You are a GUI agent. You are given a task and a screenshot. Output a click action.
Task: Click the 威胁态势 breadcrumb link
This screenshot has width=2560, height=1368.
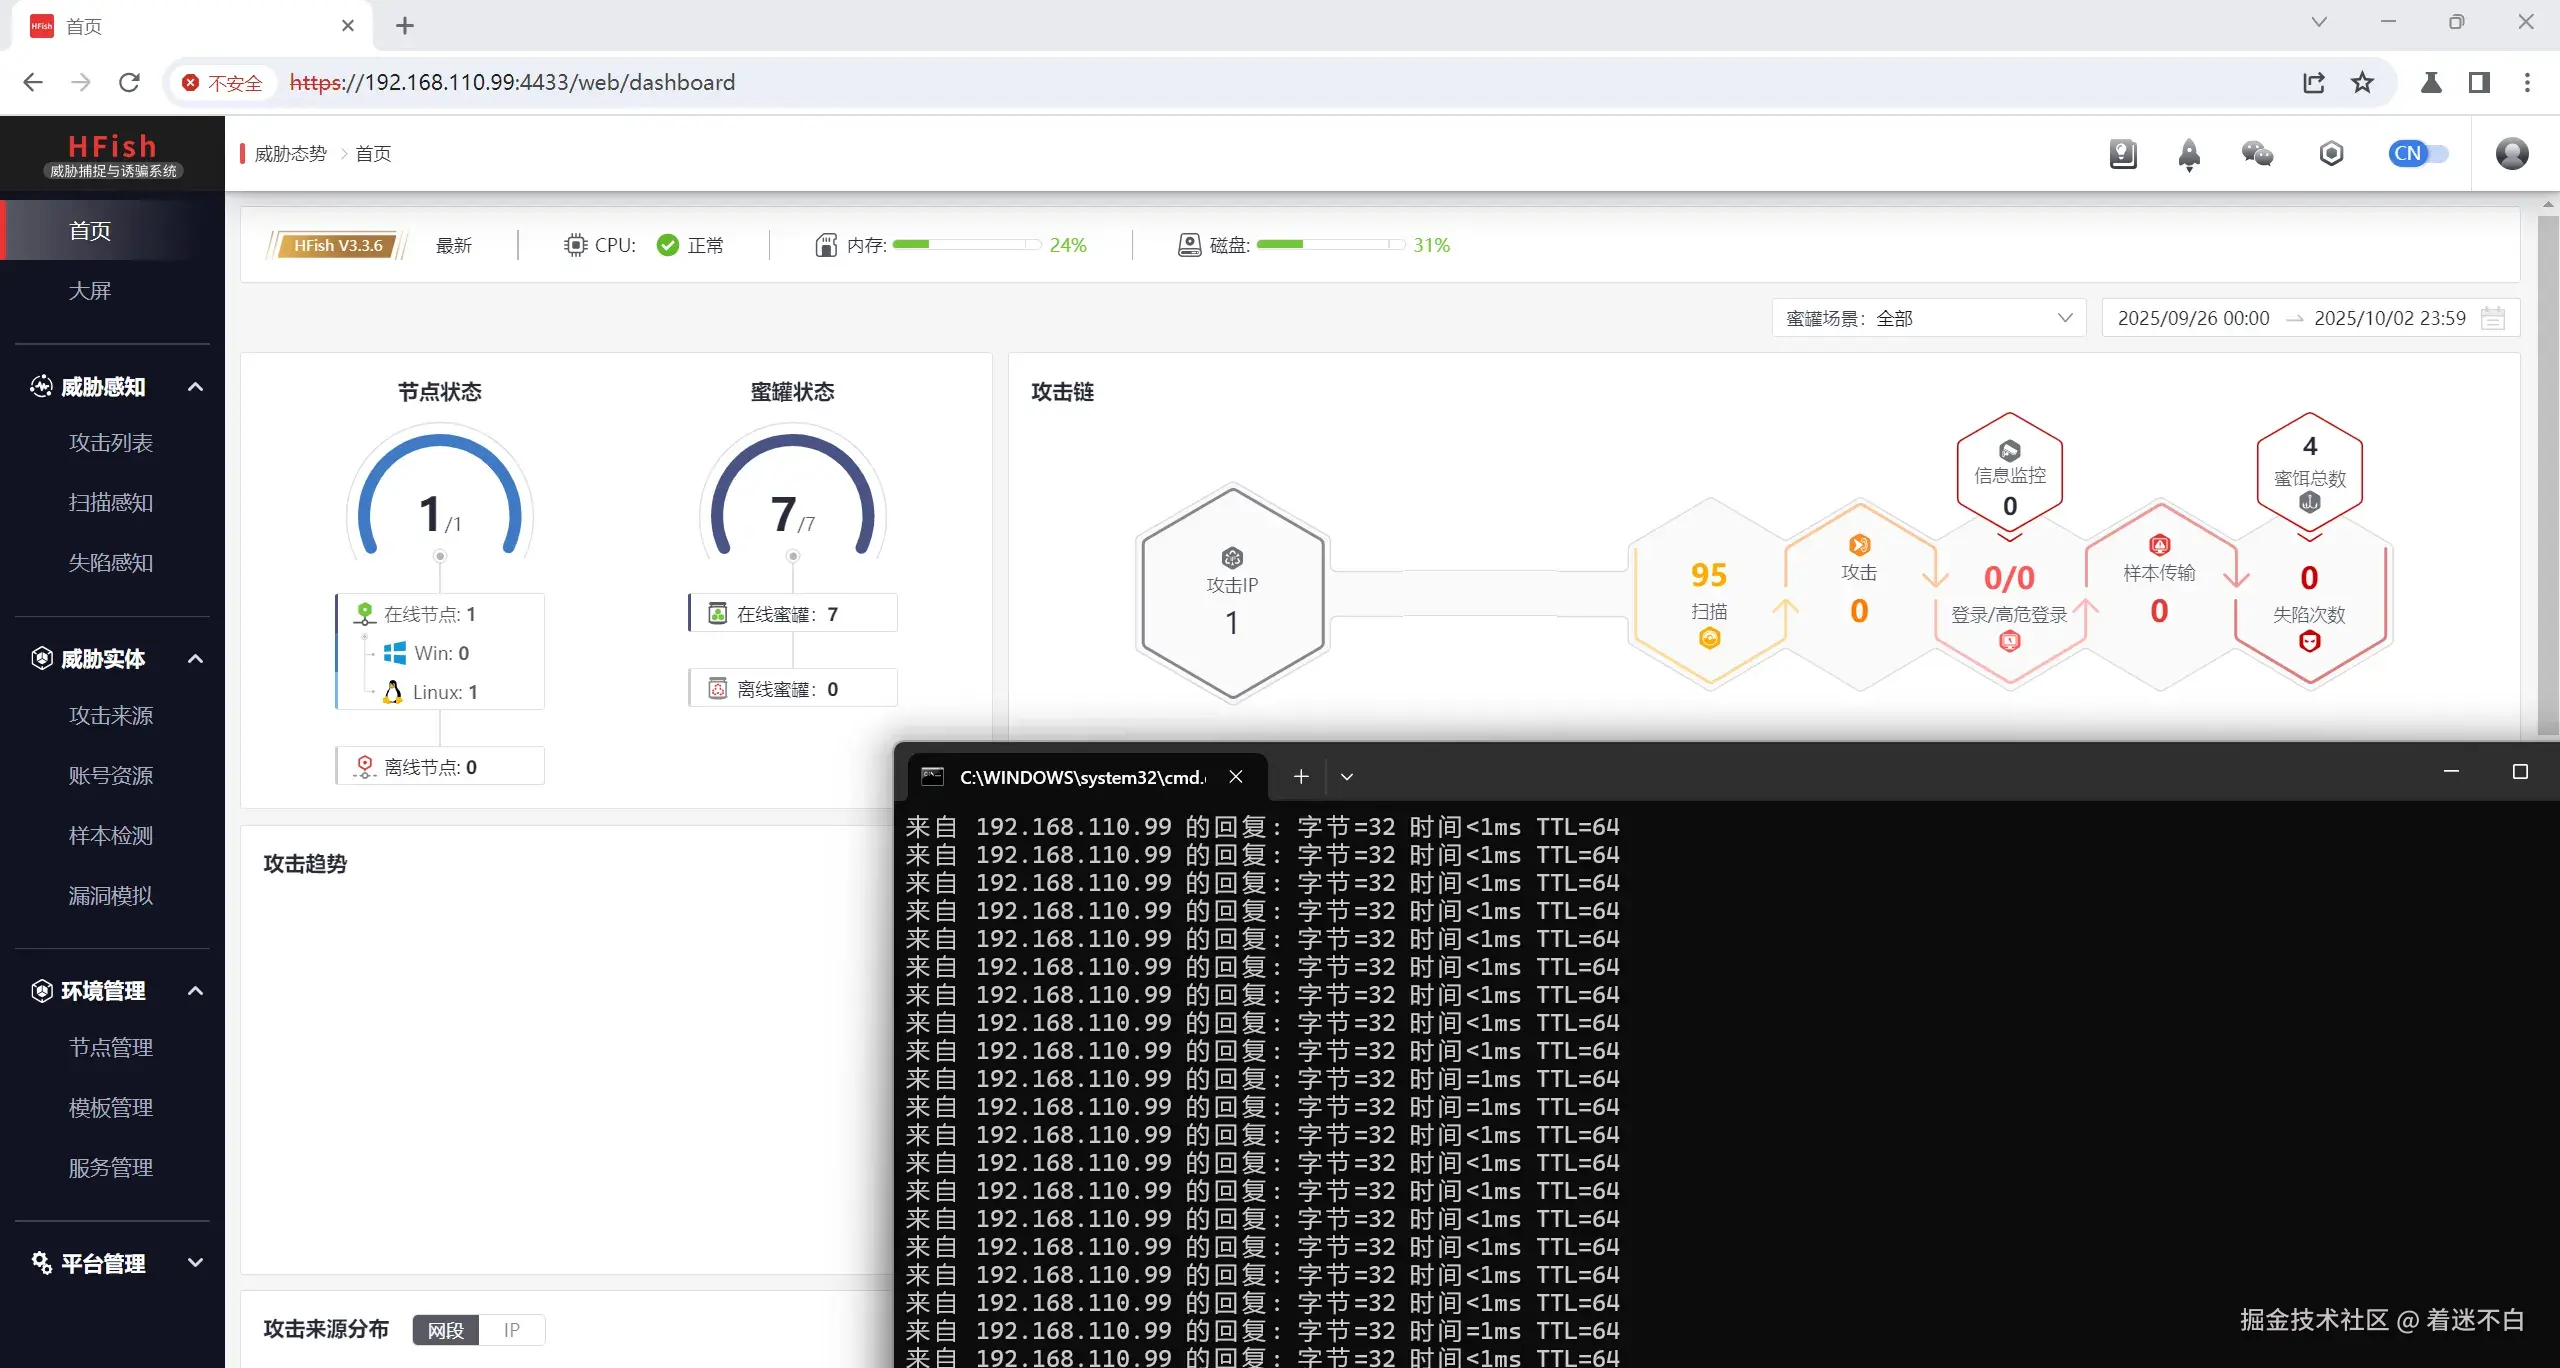click(290, 154)
